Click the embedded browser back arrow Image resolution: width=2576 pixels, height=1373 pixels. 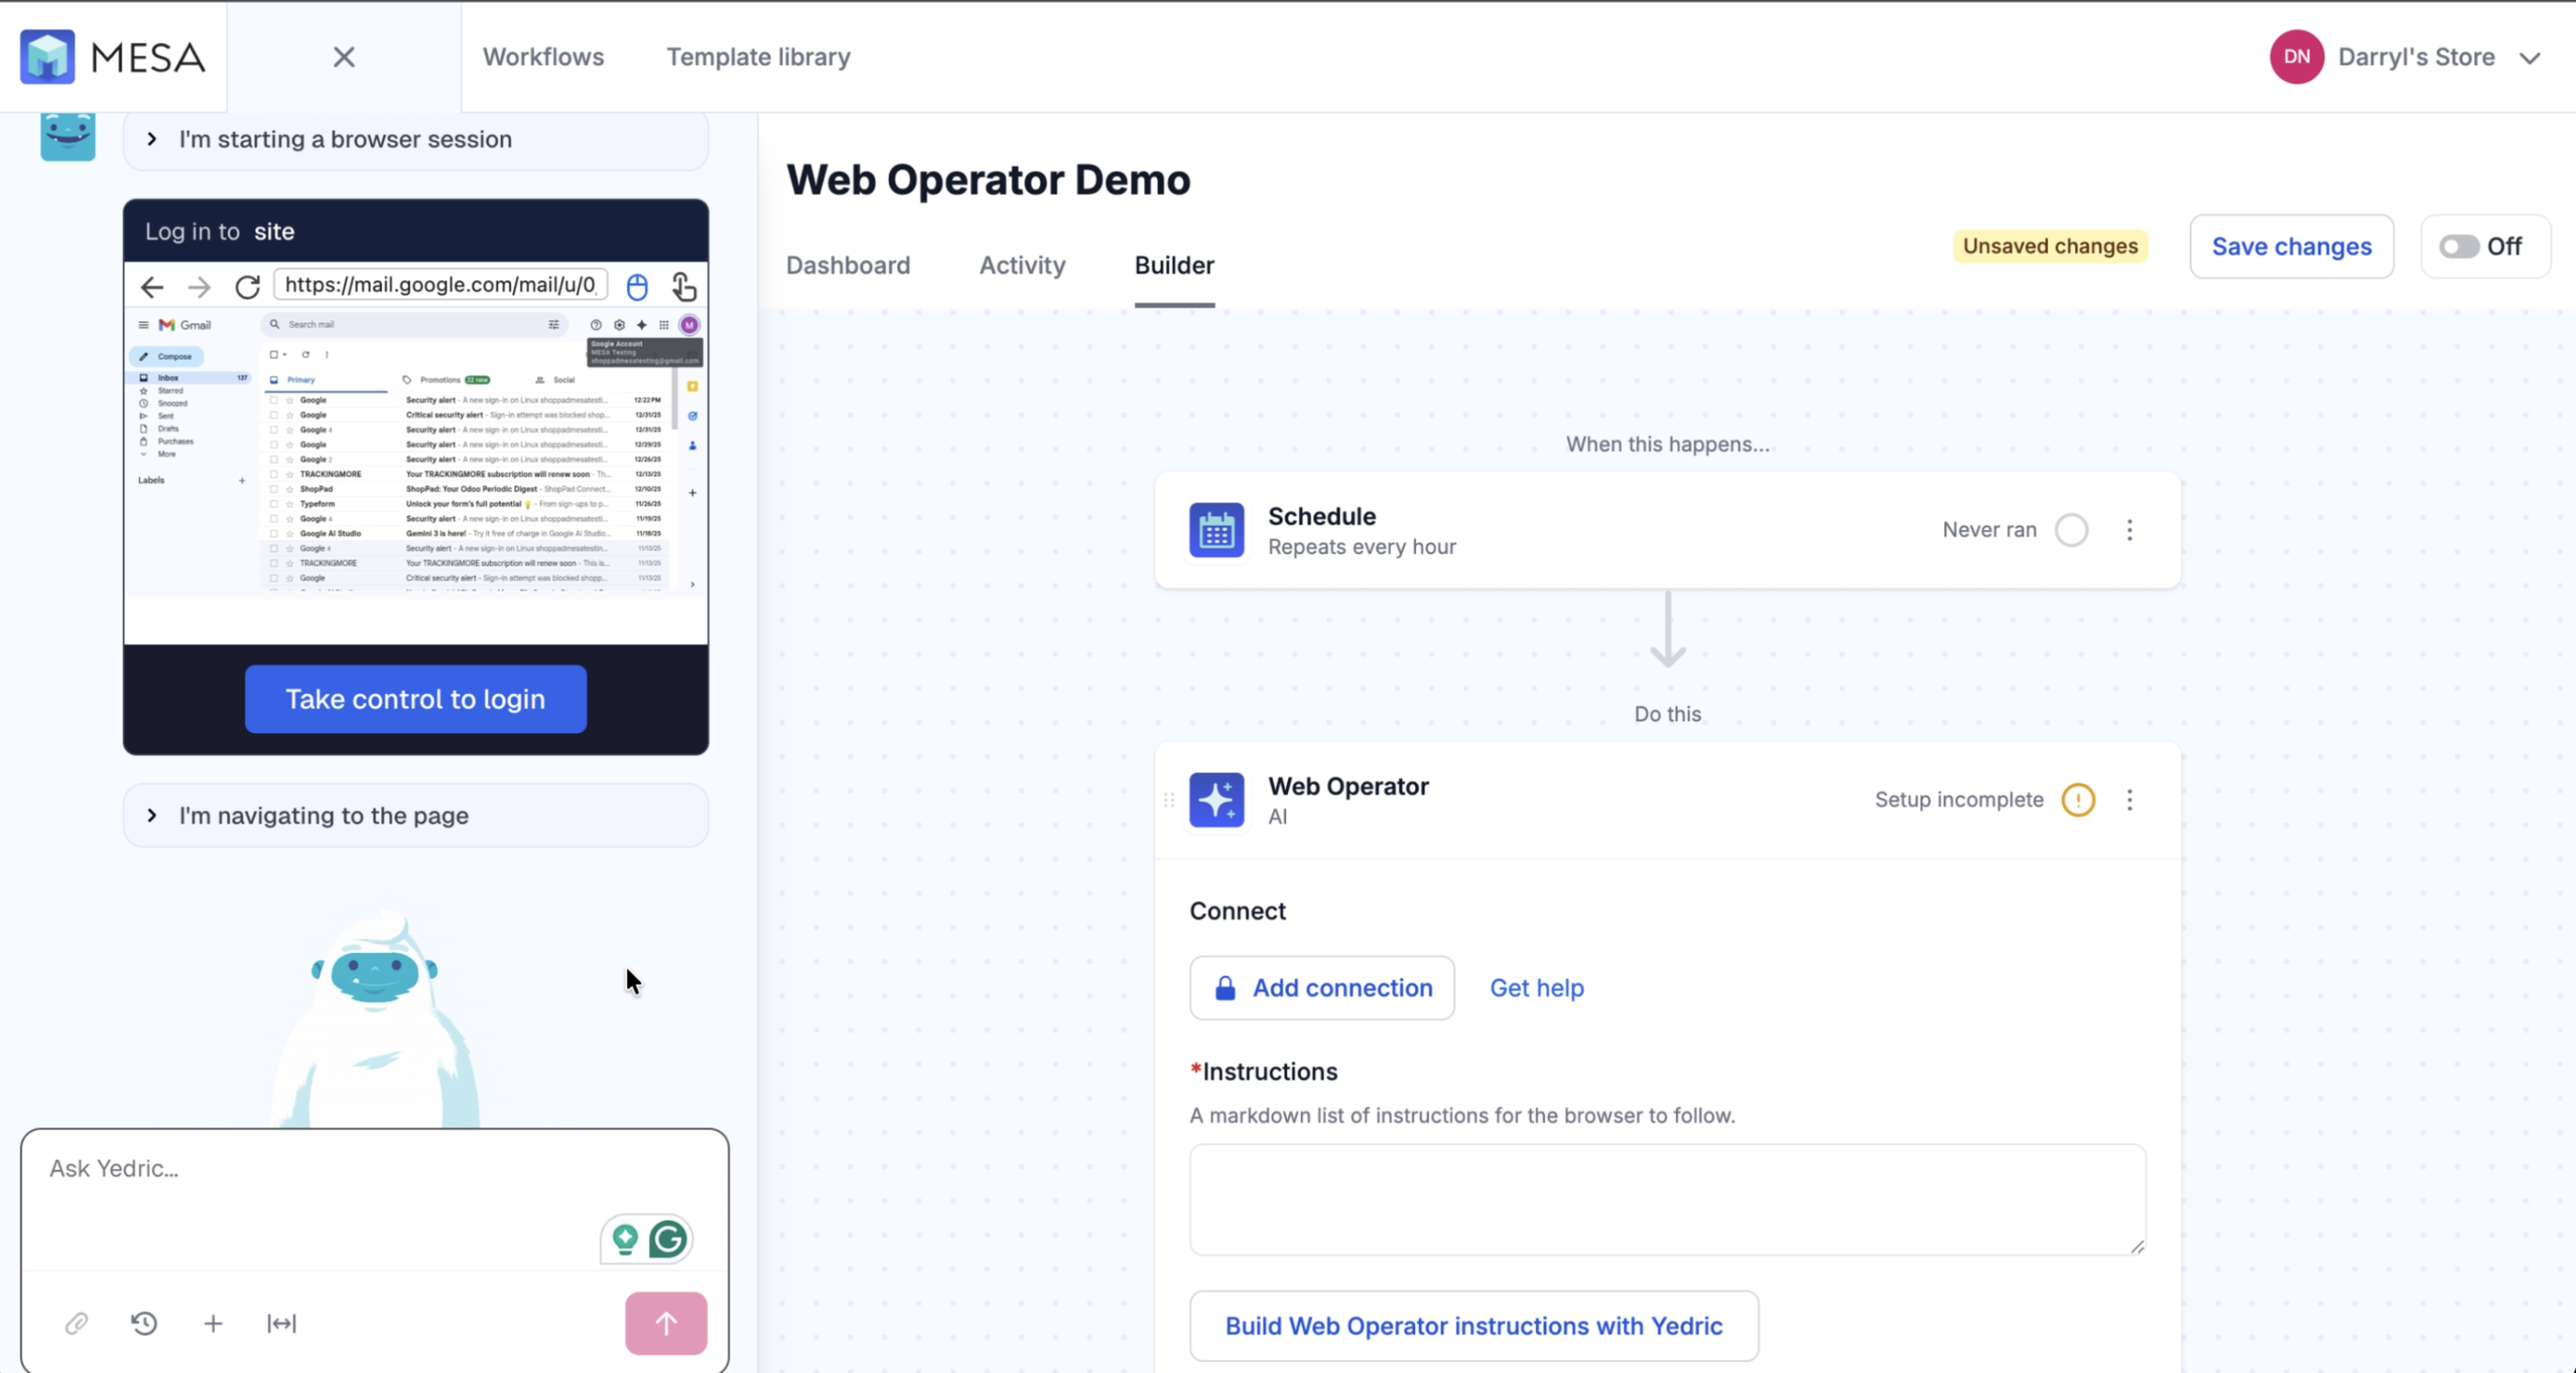(x=152, y=288)
